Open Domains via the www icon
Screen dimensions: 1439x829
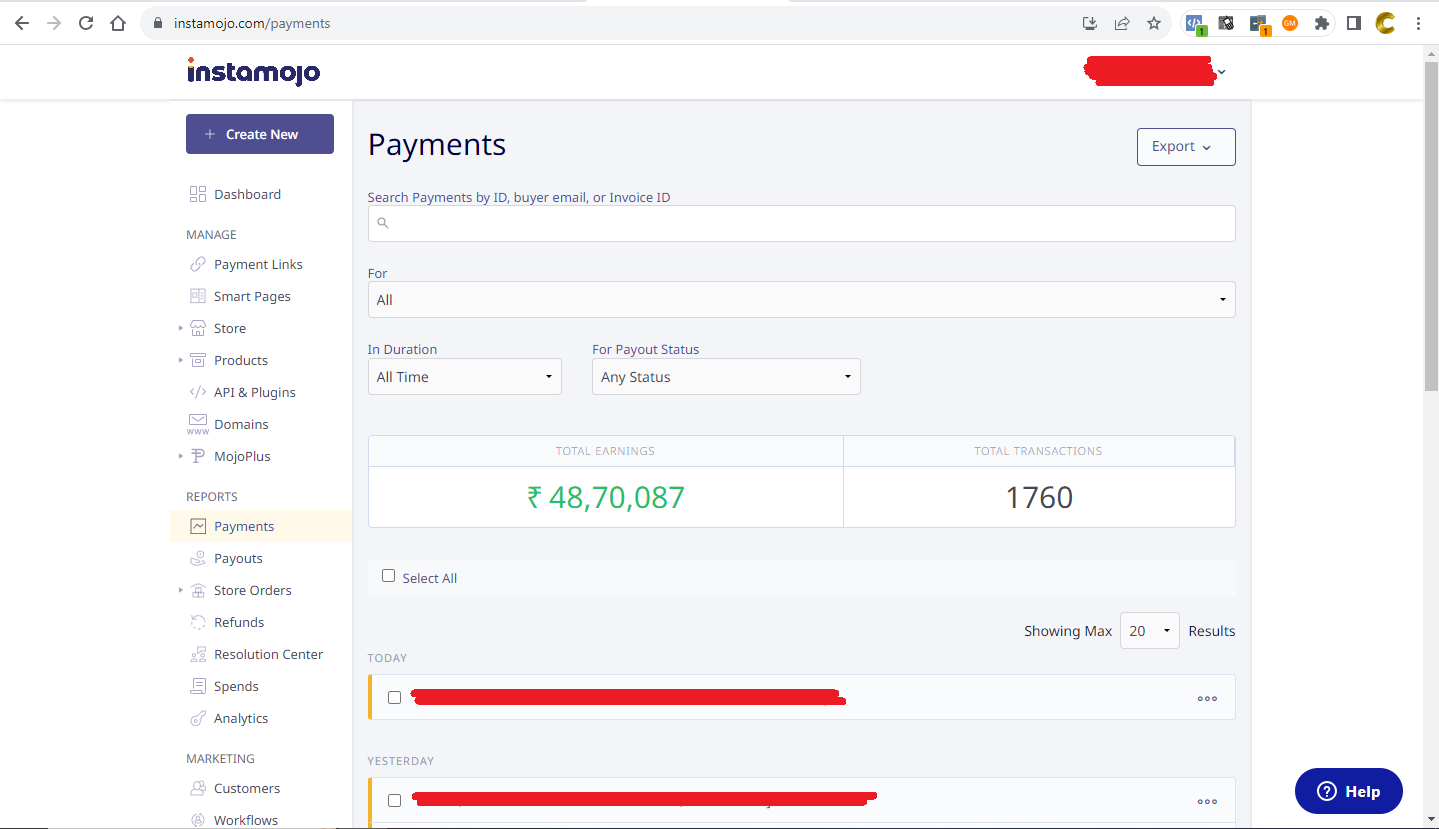pyautogui.click(x=197, y=424)
